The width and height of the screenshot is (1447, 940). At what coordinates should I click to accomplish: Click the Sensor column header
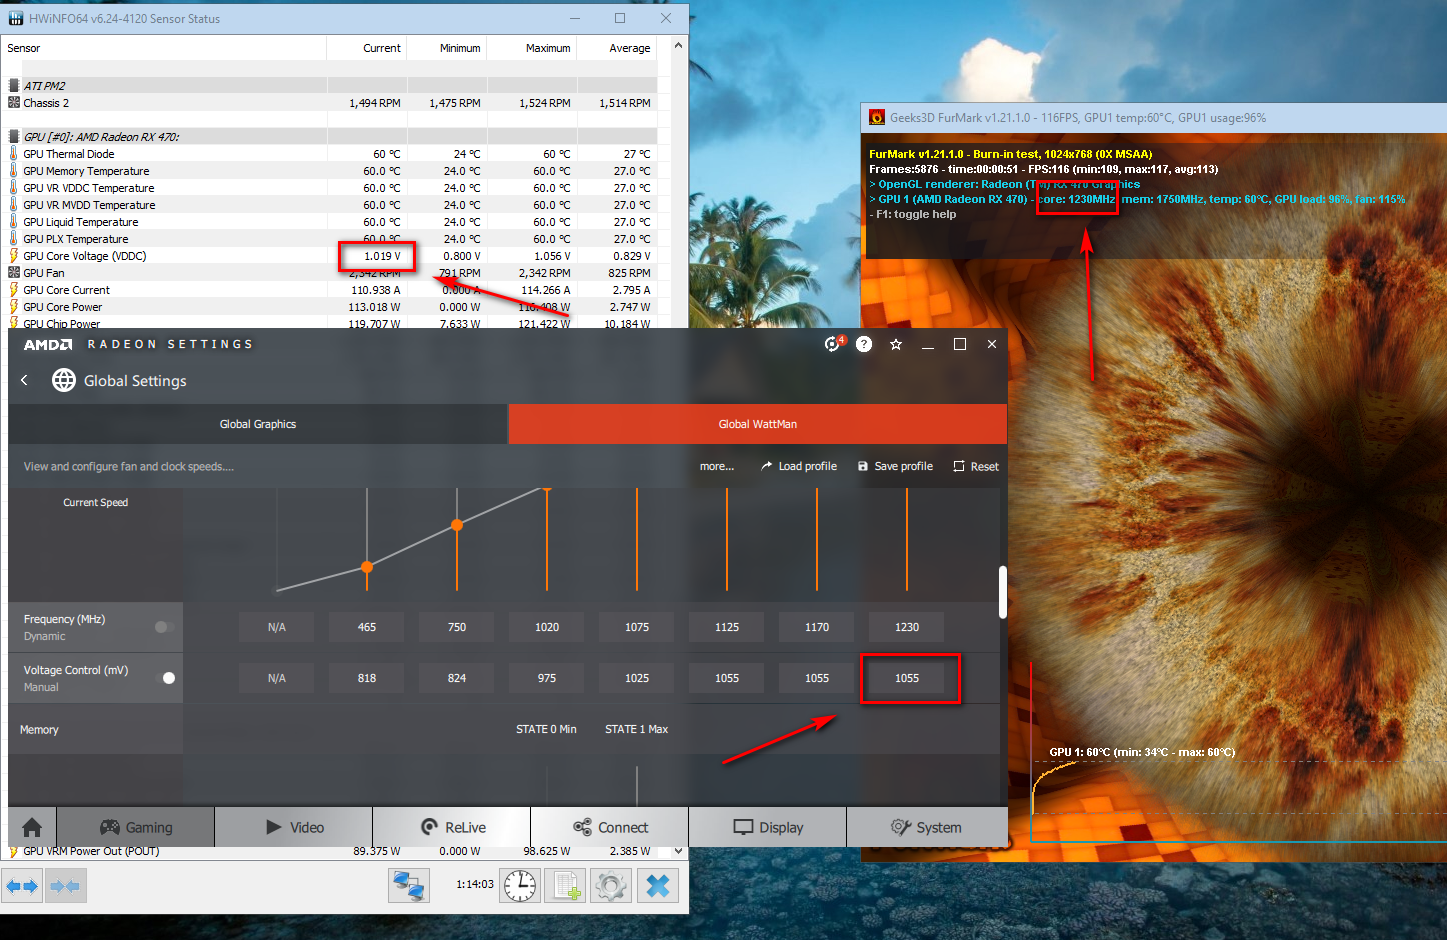point(164,48)
